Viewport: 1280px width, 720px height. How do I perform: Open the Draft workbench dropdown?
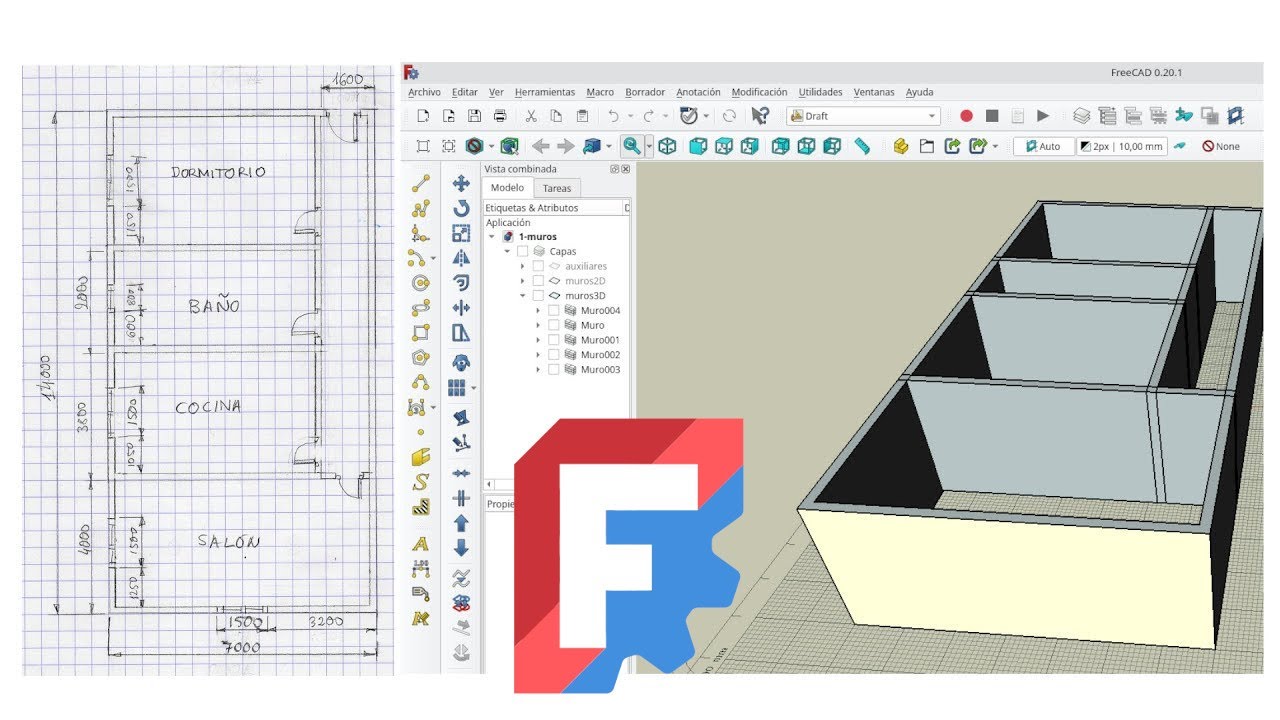(x=863, y=116)
